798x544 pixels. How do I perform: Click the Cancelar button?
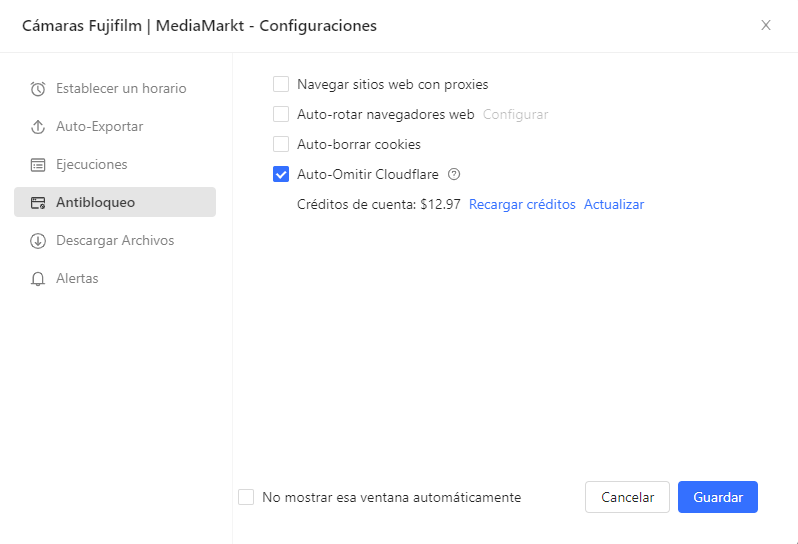[627, 497]
